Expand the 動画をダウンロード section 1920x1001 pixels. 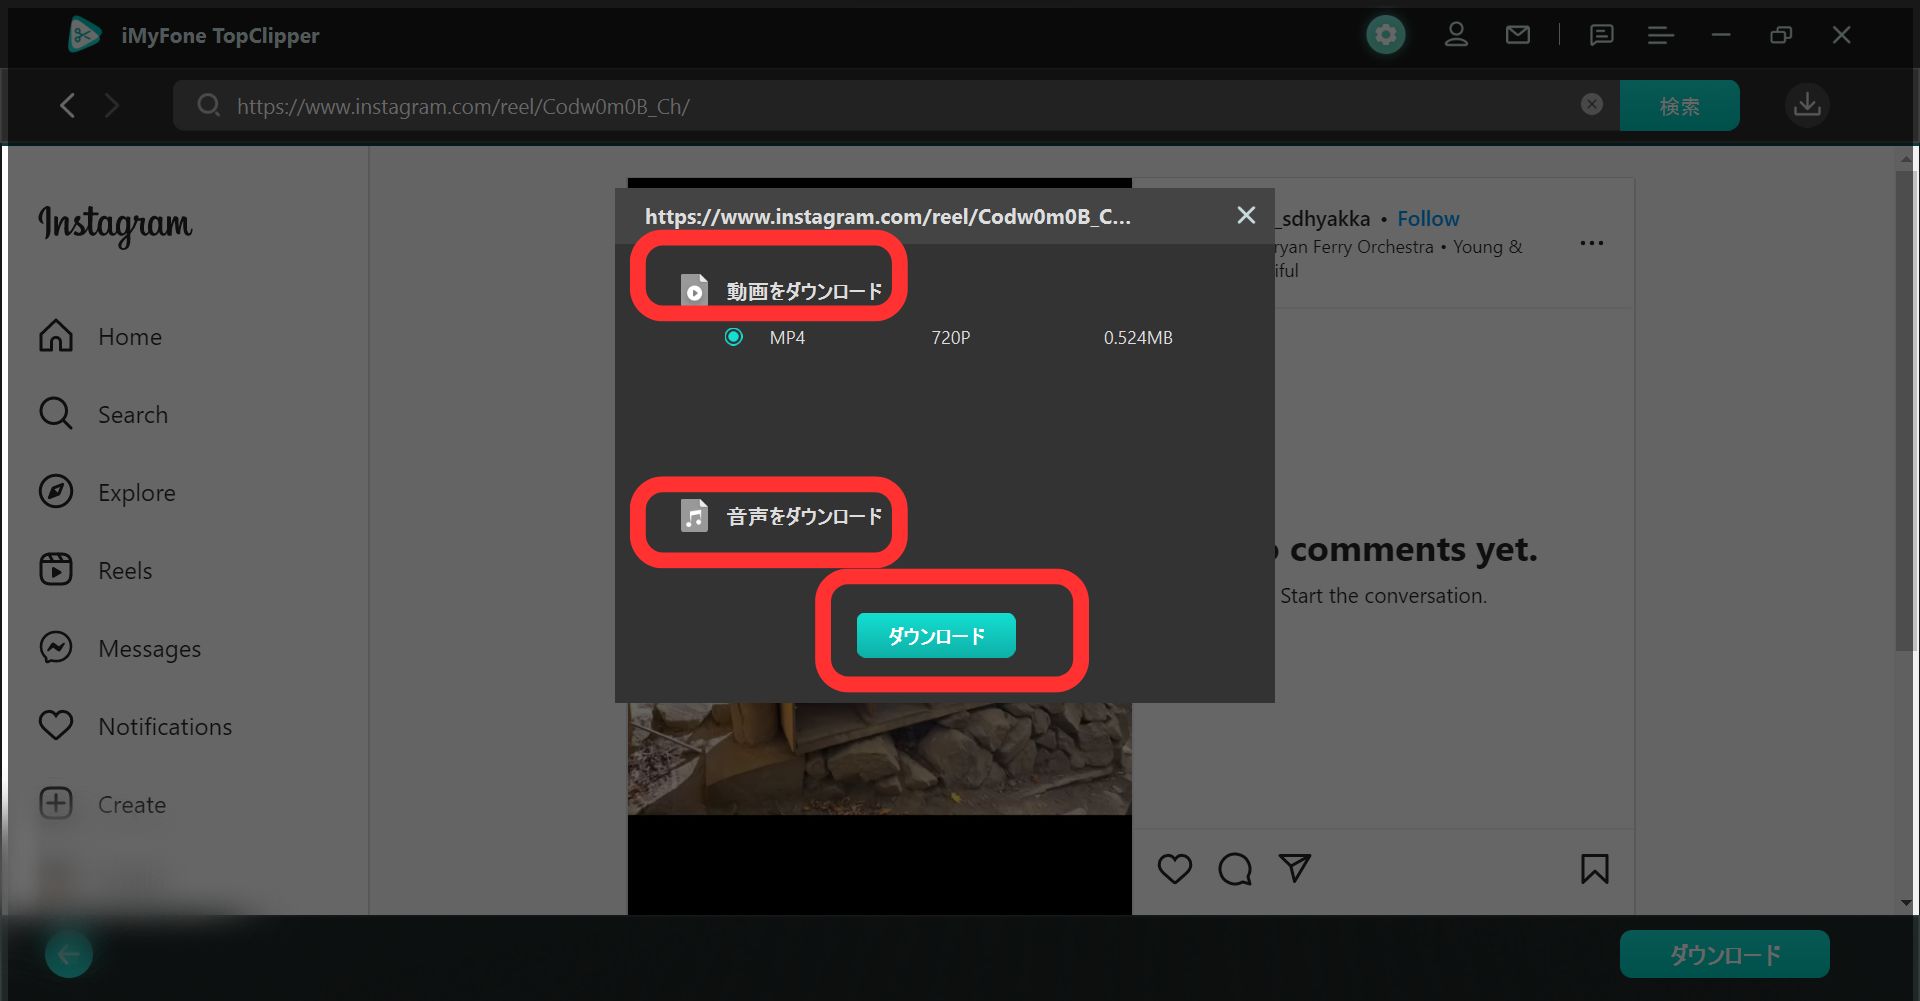(x=783, y=291)
